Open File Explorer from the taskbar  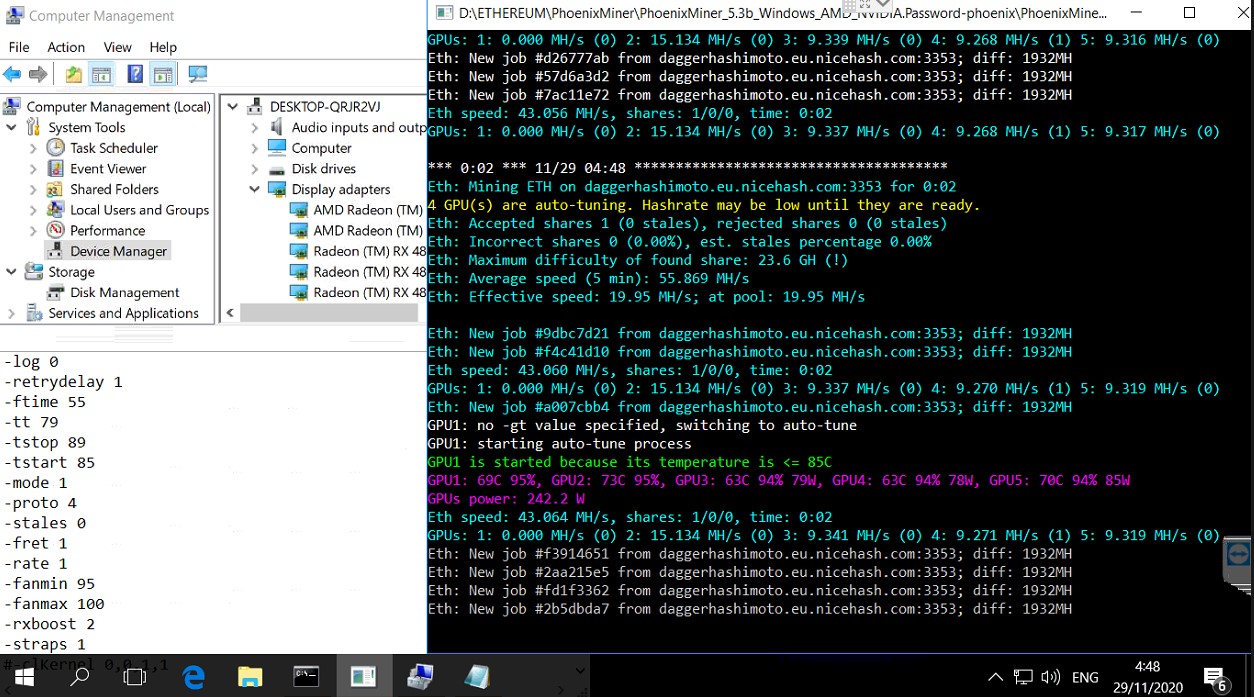250,676
